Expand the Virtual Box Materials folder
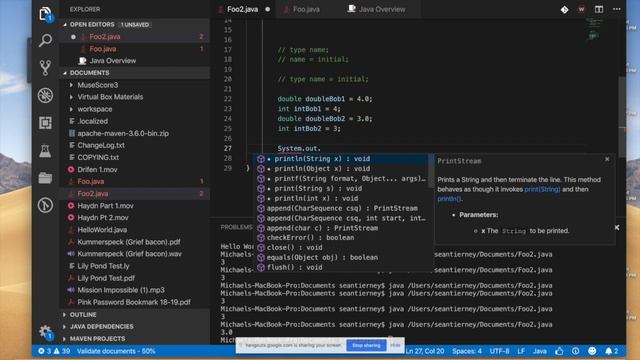The width and height of the screenshot is (640, 360). click(x=110, y=97)
